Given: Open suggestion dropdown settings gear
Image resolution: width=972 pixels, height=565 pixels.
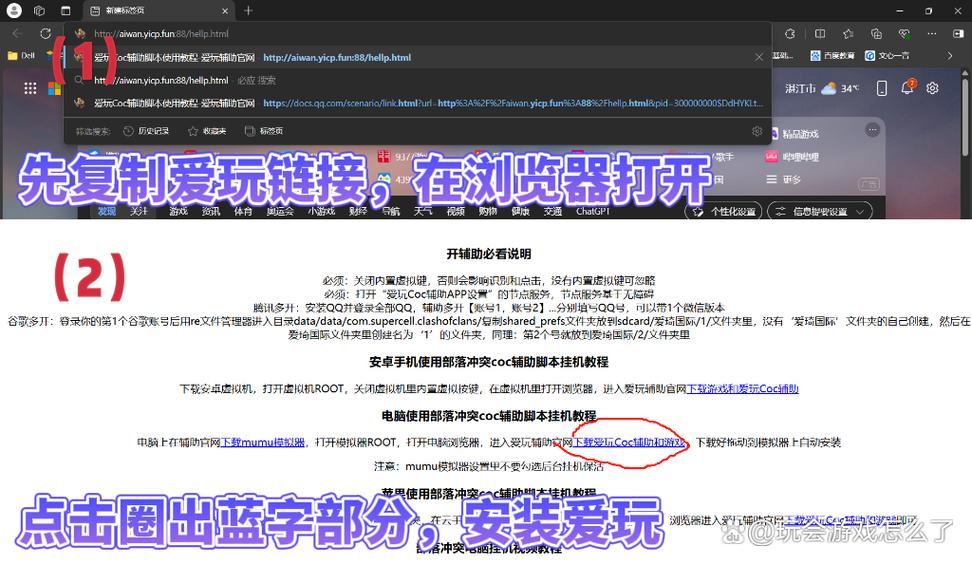Looking at the screenshot, I should [x=757, y=131].
